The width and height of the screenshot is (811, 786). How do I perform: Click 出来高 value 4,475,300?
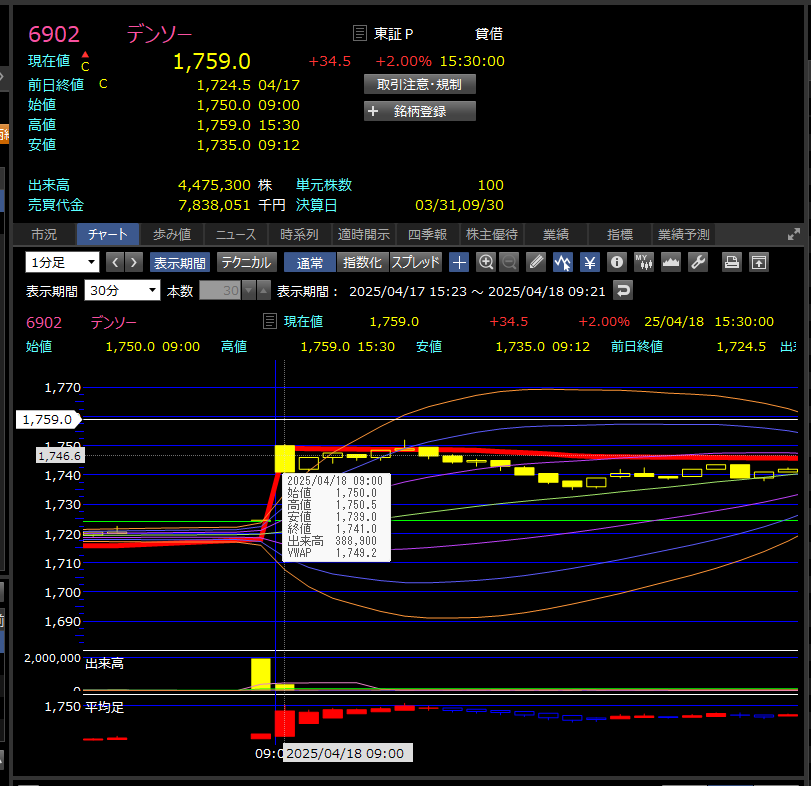point(214,185)
